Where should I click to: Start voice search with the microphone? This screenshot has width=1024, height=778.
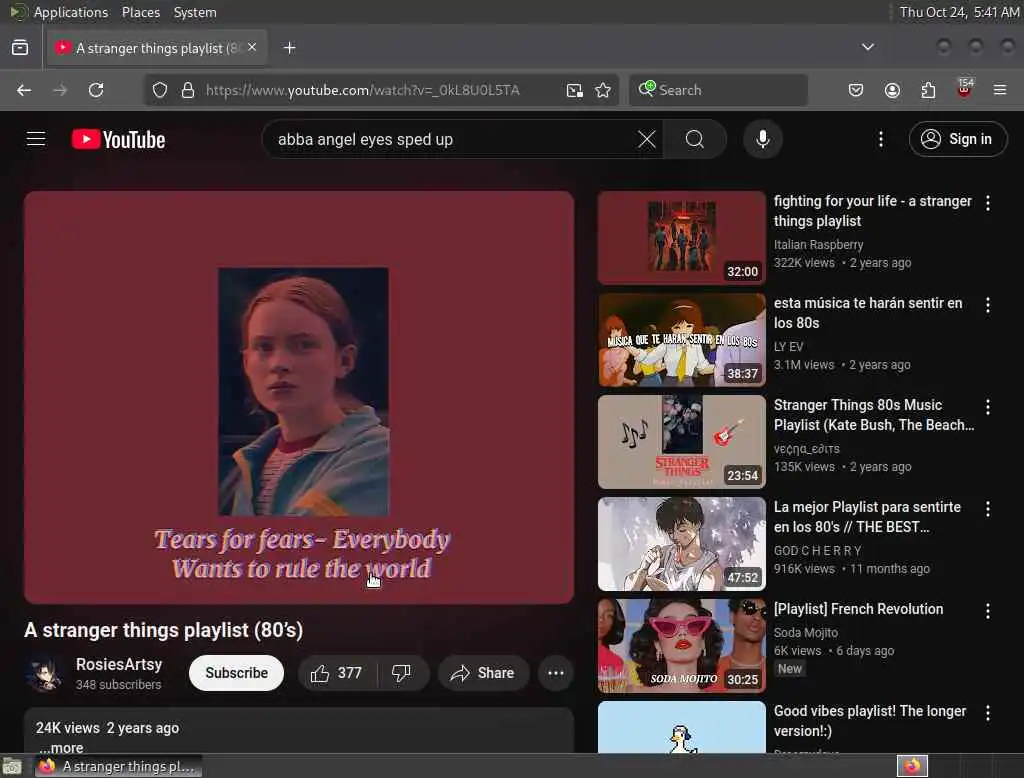point(762,139)
